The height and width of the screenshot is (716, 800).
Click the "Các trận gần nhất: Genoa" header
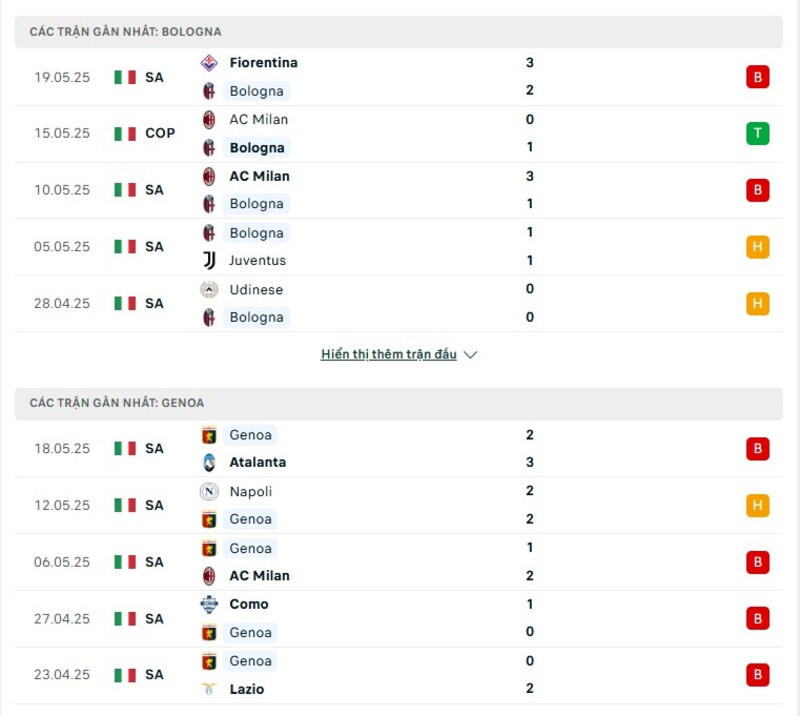(x=117, y=403)
